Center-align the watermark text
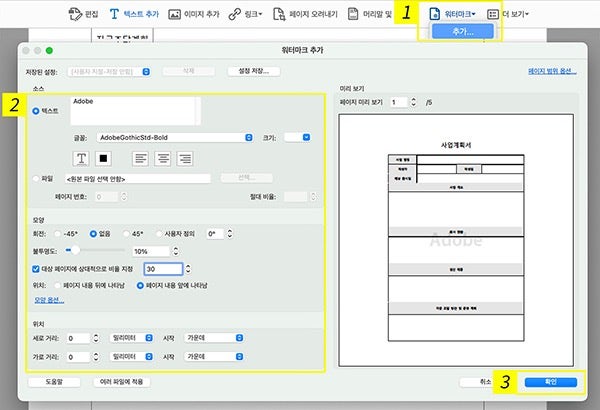Image resolution: width=600 pixels, height=410 pixels. [163, 158]
